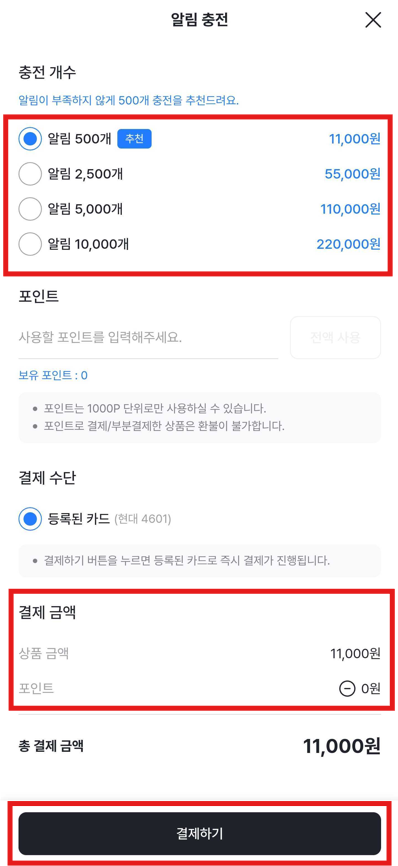This screenshot has height=866, width=398.
Task: Click the 500개 충전 recommendation text
Action: 128,101
